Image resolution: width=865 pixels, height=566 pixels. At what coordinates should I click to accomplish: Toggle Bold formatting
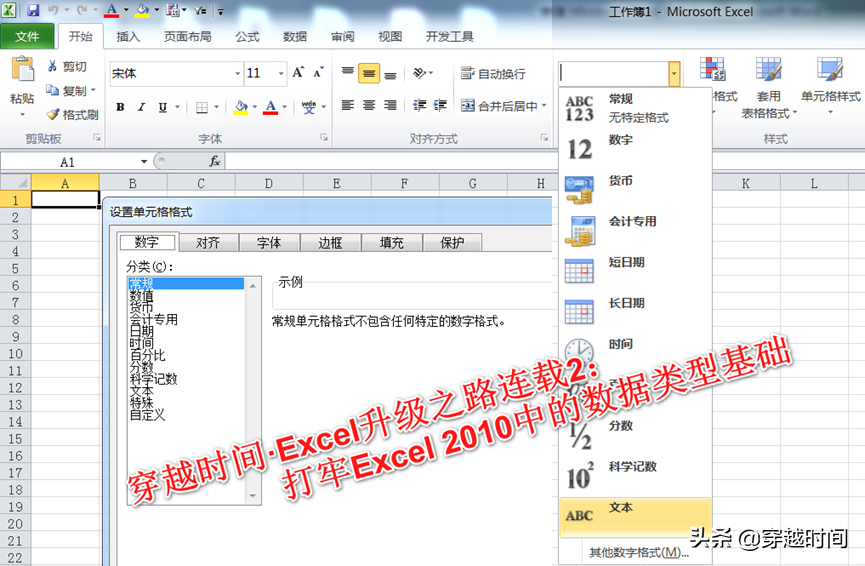pos(120,107)
